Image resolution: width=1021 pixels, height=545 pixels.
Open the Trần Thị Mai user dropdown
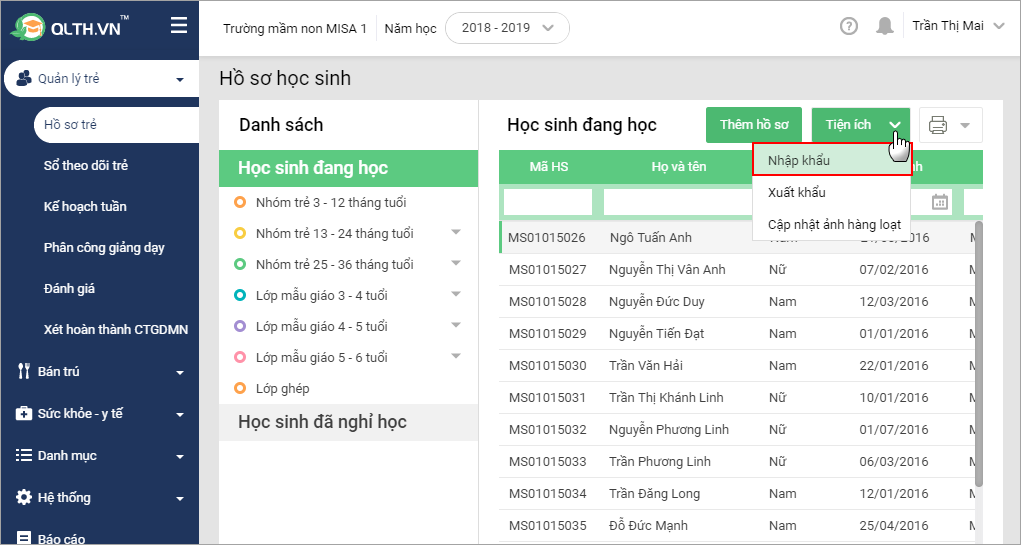[x=957, y=27]
